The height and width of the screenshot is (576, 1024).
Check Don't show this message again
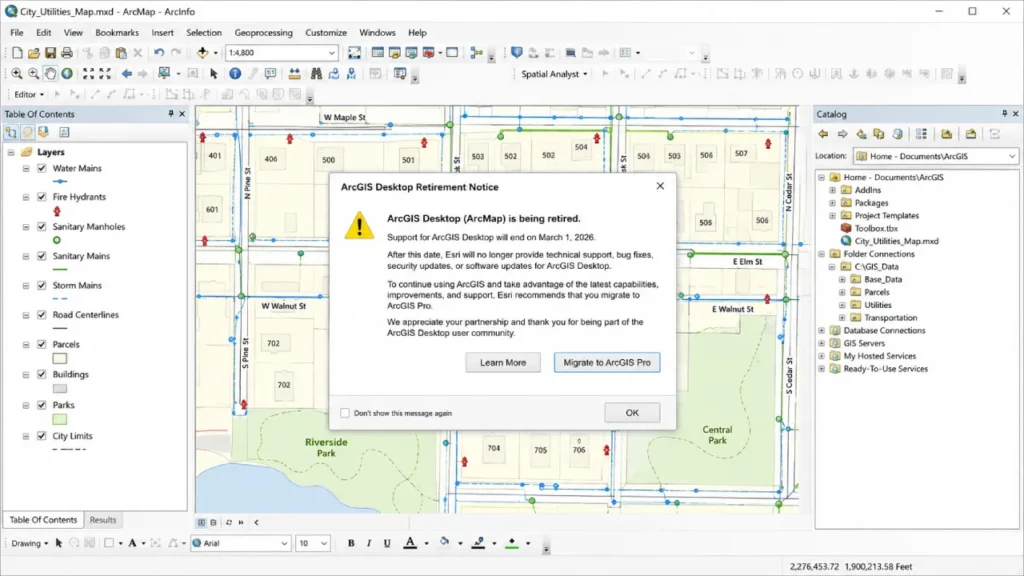345,413
